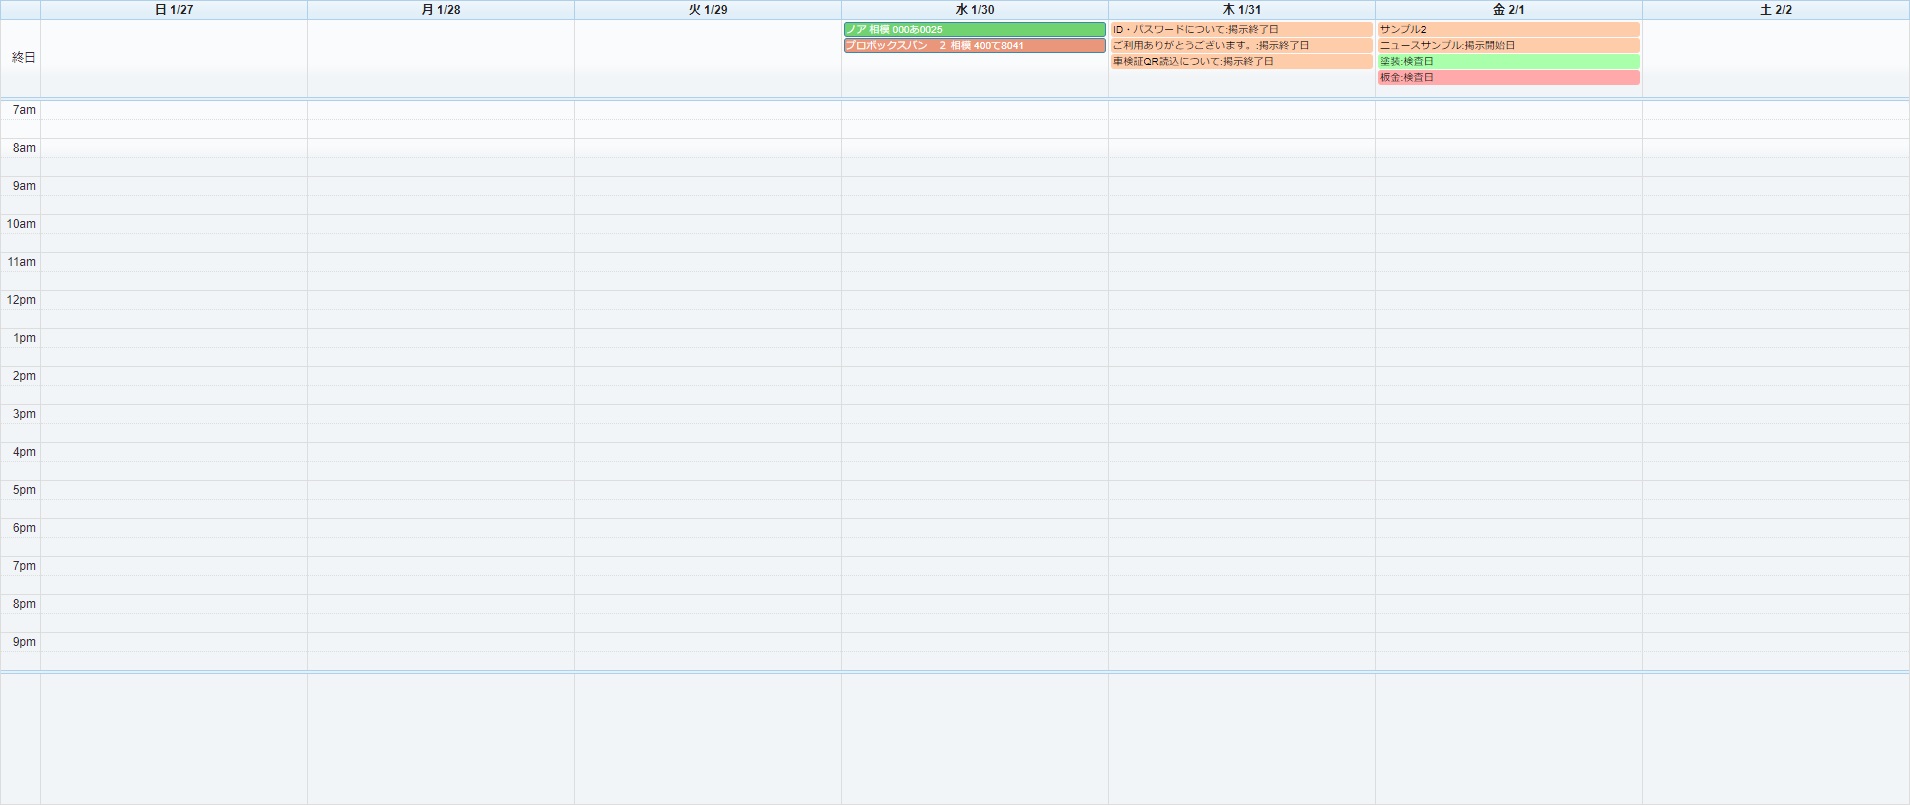Viewport: 1910px width, 805px height.
Task: Select the ID・パスワードについて:掲示終了日 entry
Action: coord(1240,30)
